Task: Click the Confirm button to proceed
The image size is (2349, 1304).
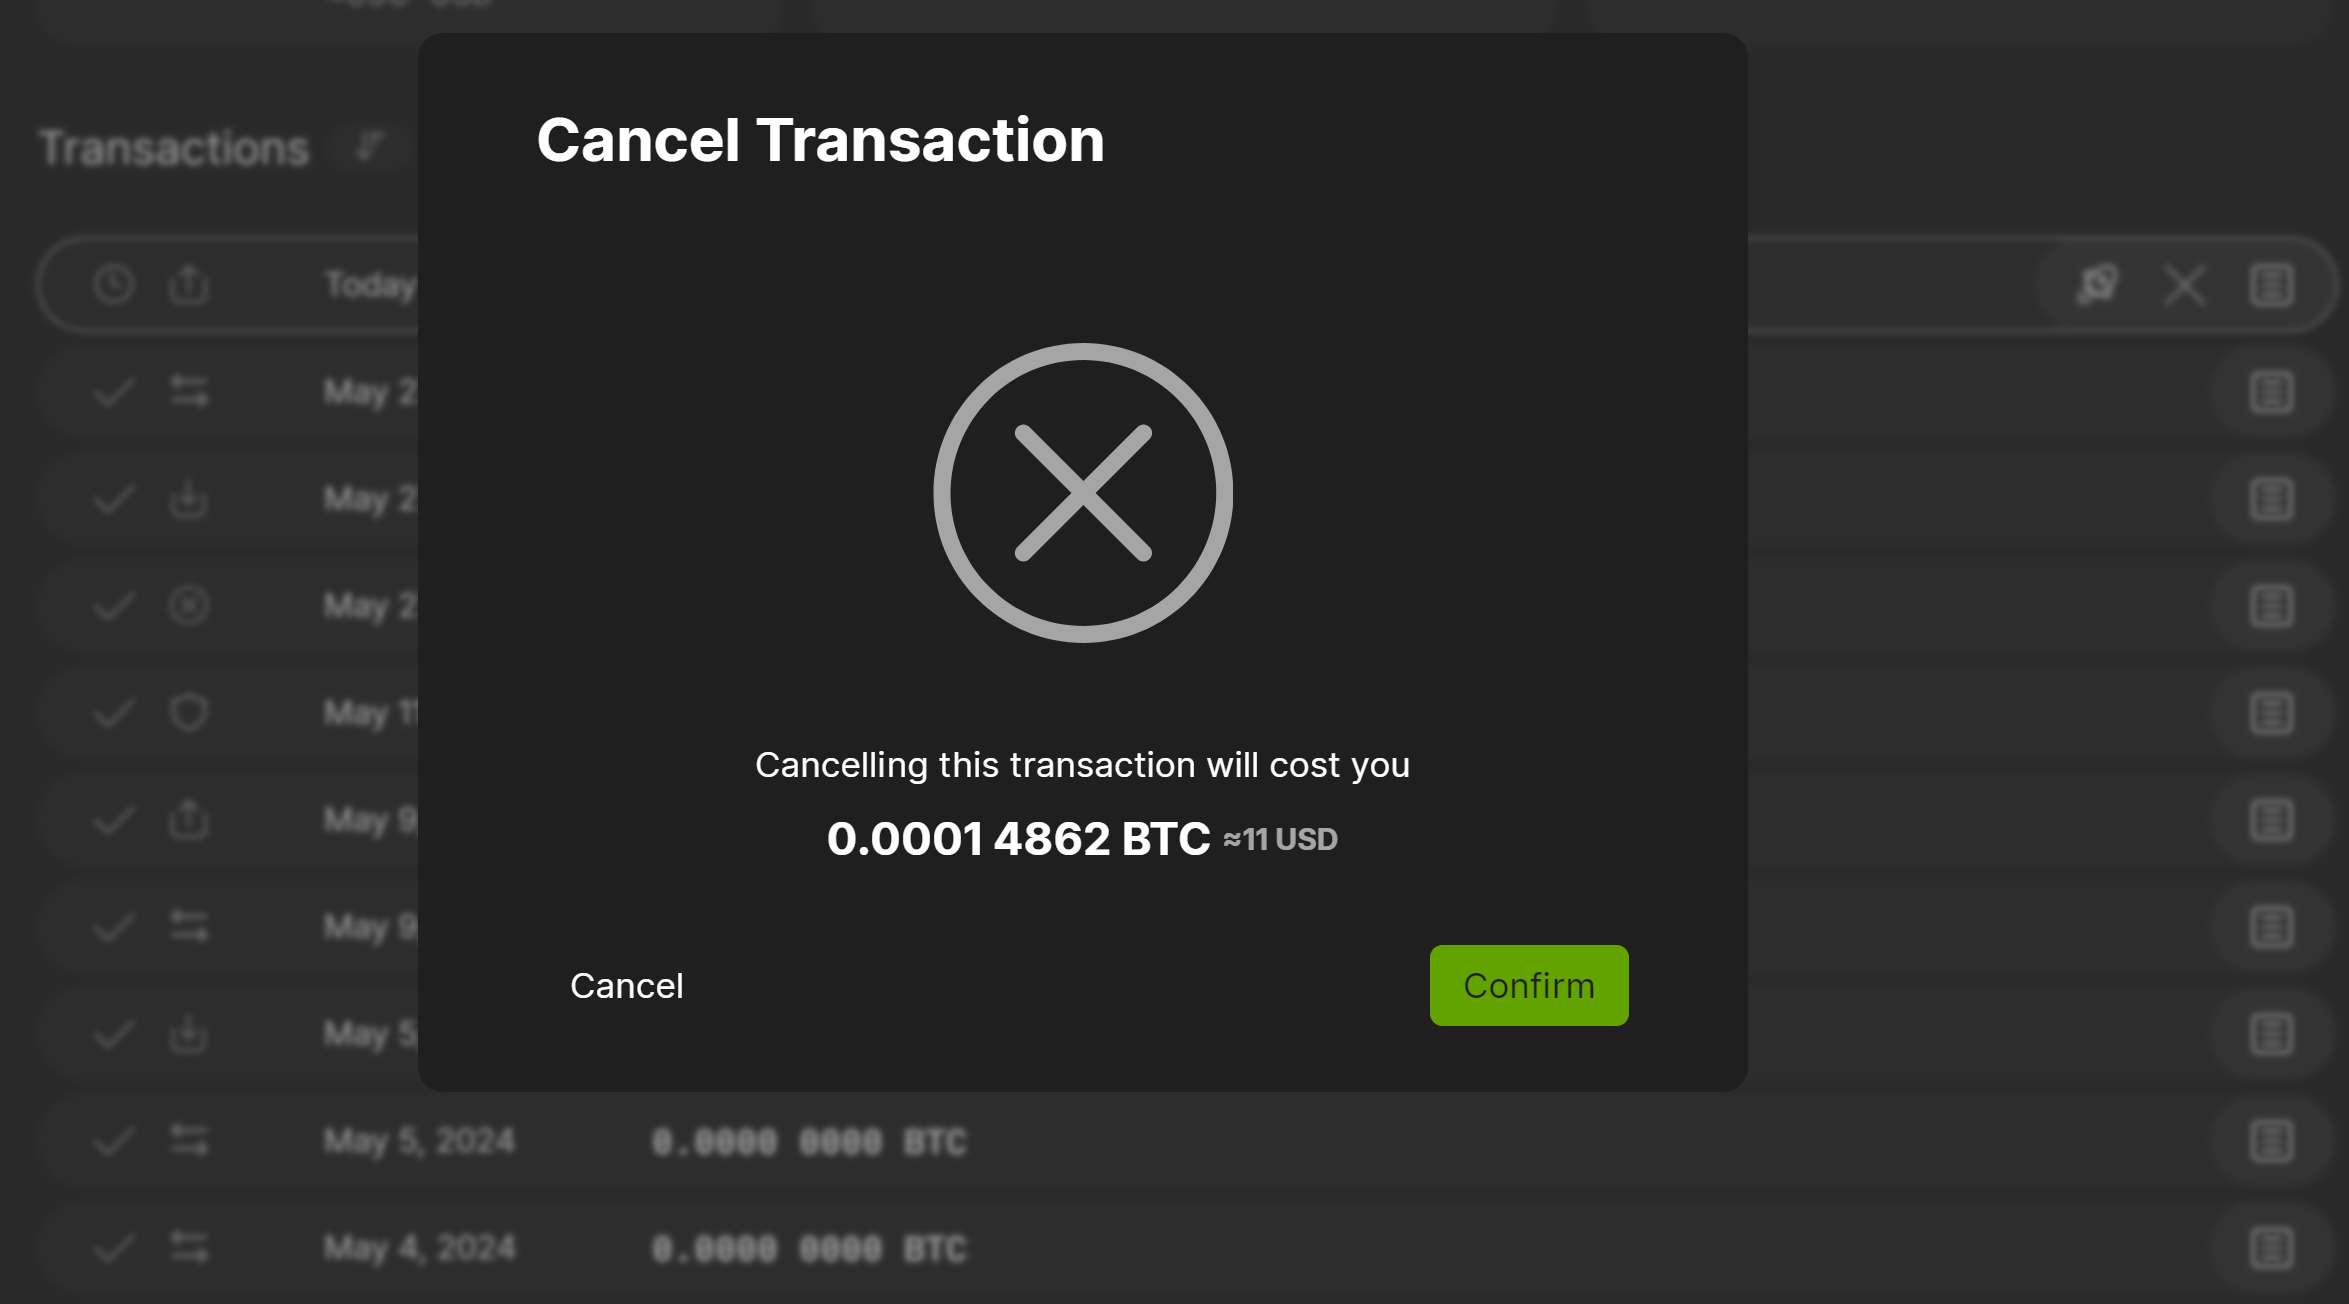Action: [x=1529, y=984]
